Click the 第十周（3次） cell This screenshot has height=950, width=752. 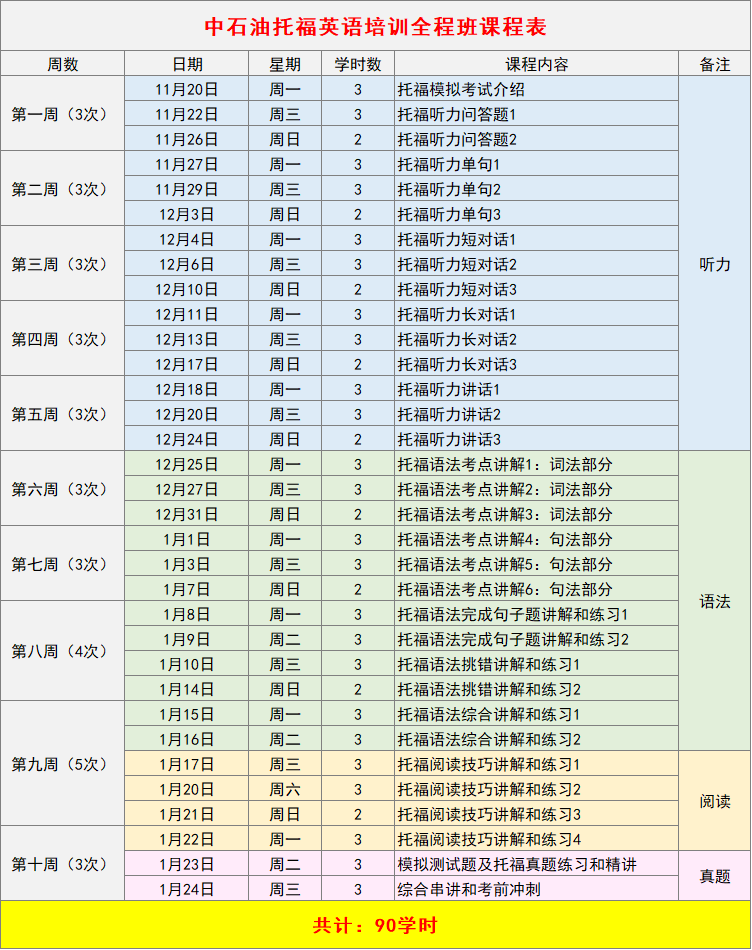63,864
